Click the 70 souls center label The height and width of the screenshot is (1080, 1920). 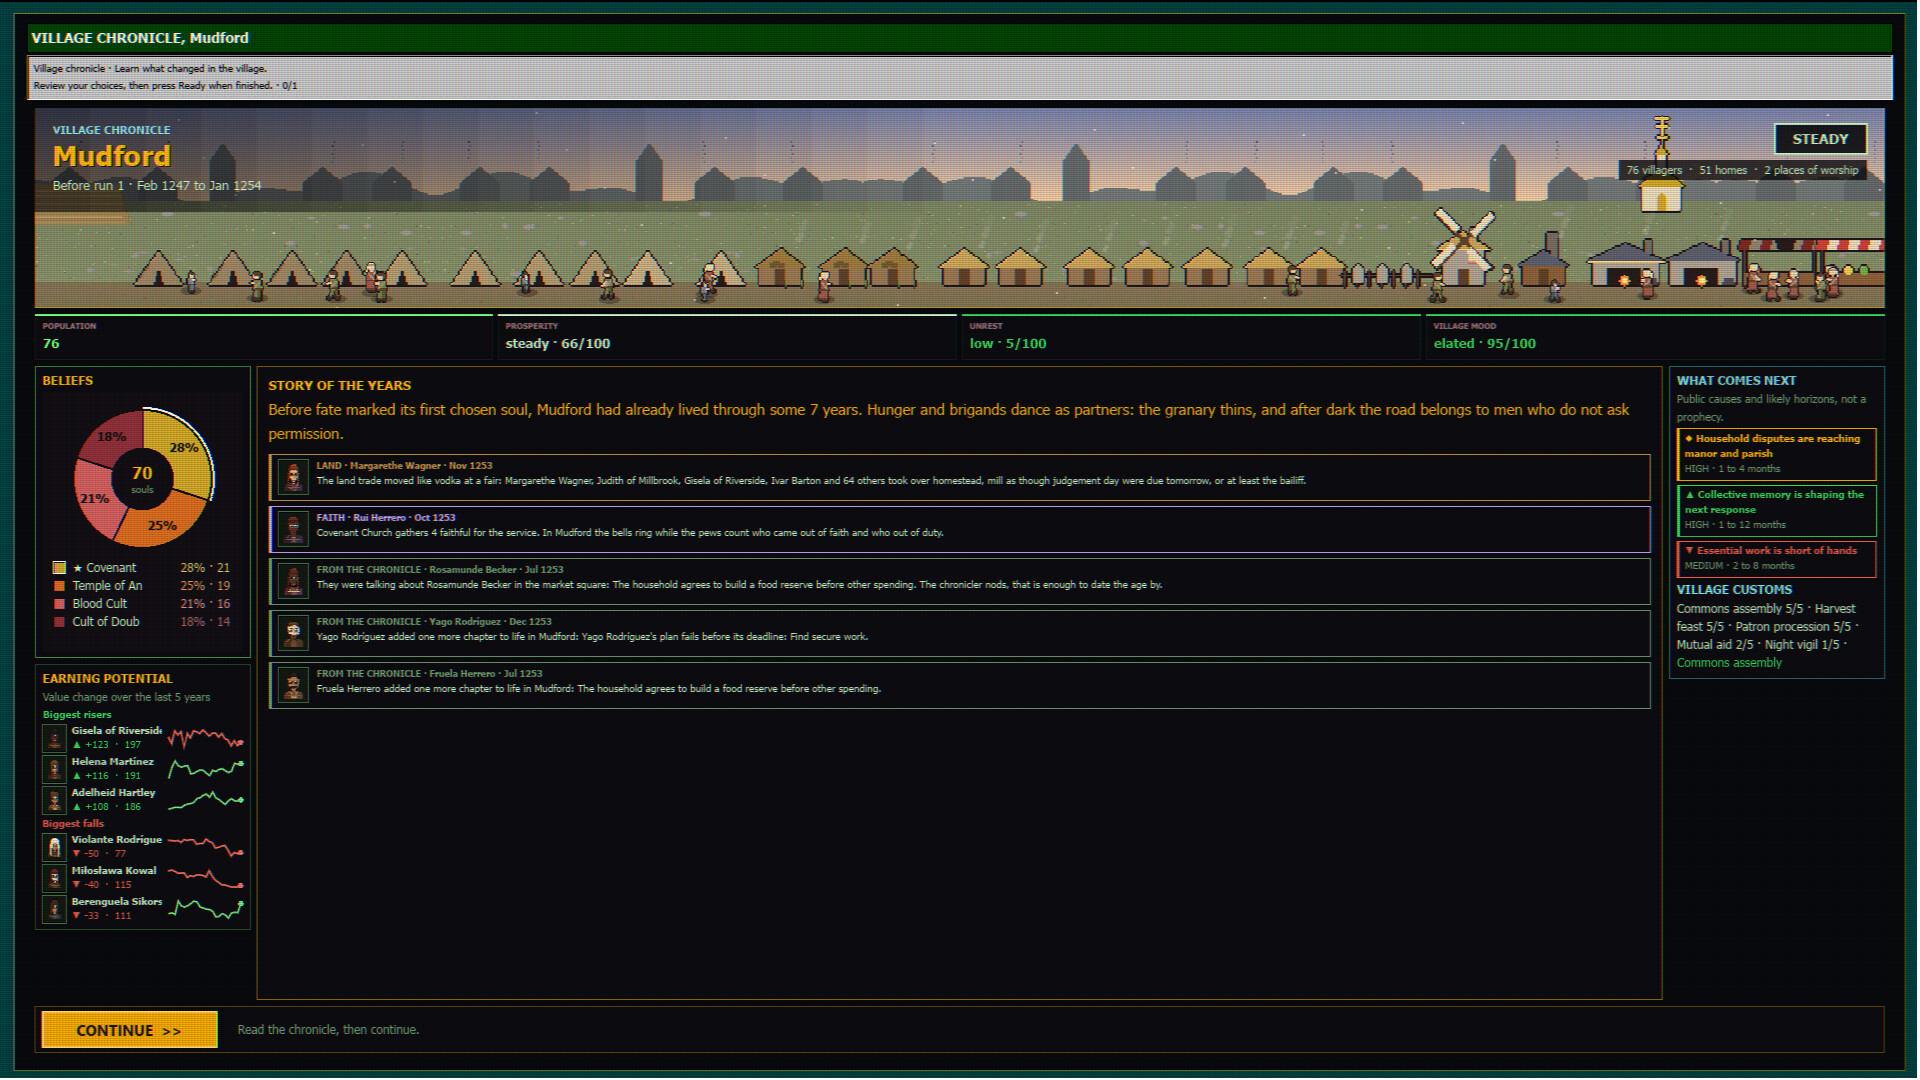142,478
